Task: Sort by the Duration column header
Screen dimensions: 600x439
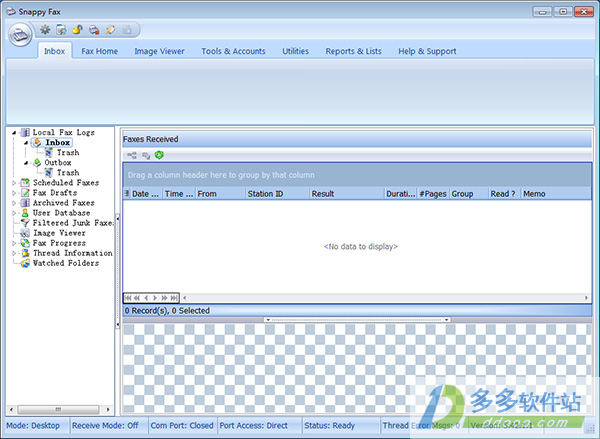Action: 401,194
